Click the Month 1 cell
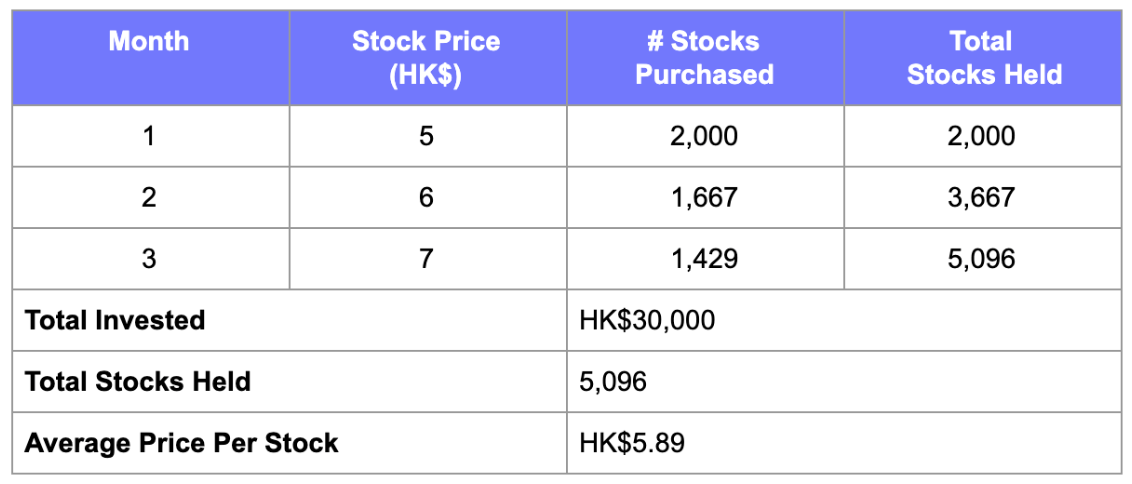The image size is (1132, 484). click(x=150, y=136)
